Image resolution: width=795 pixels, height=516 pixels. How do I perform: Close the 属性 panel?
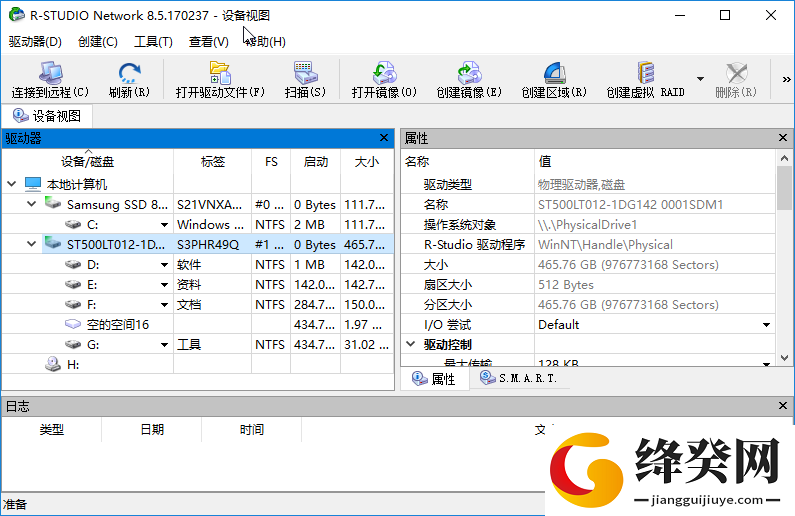[783, 138]
